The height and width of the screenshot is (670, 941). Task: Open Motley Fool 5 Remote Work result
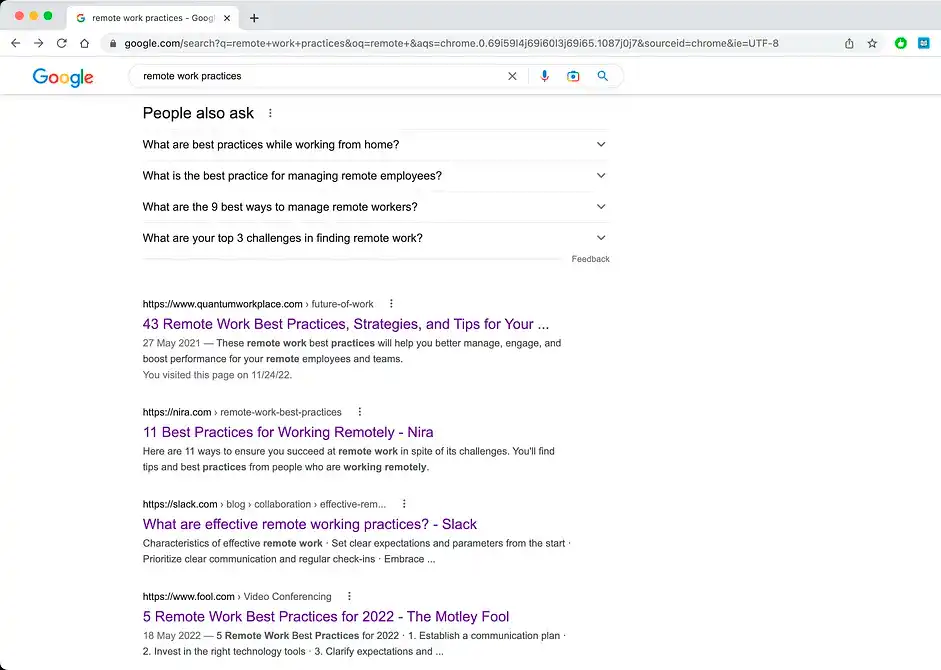[x=326, y=617]
